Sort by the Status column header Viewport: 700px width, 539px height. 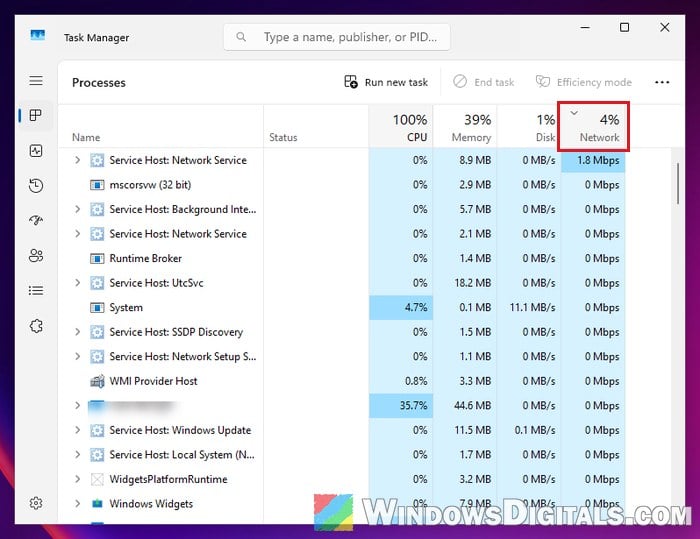(316, 126)
